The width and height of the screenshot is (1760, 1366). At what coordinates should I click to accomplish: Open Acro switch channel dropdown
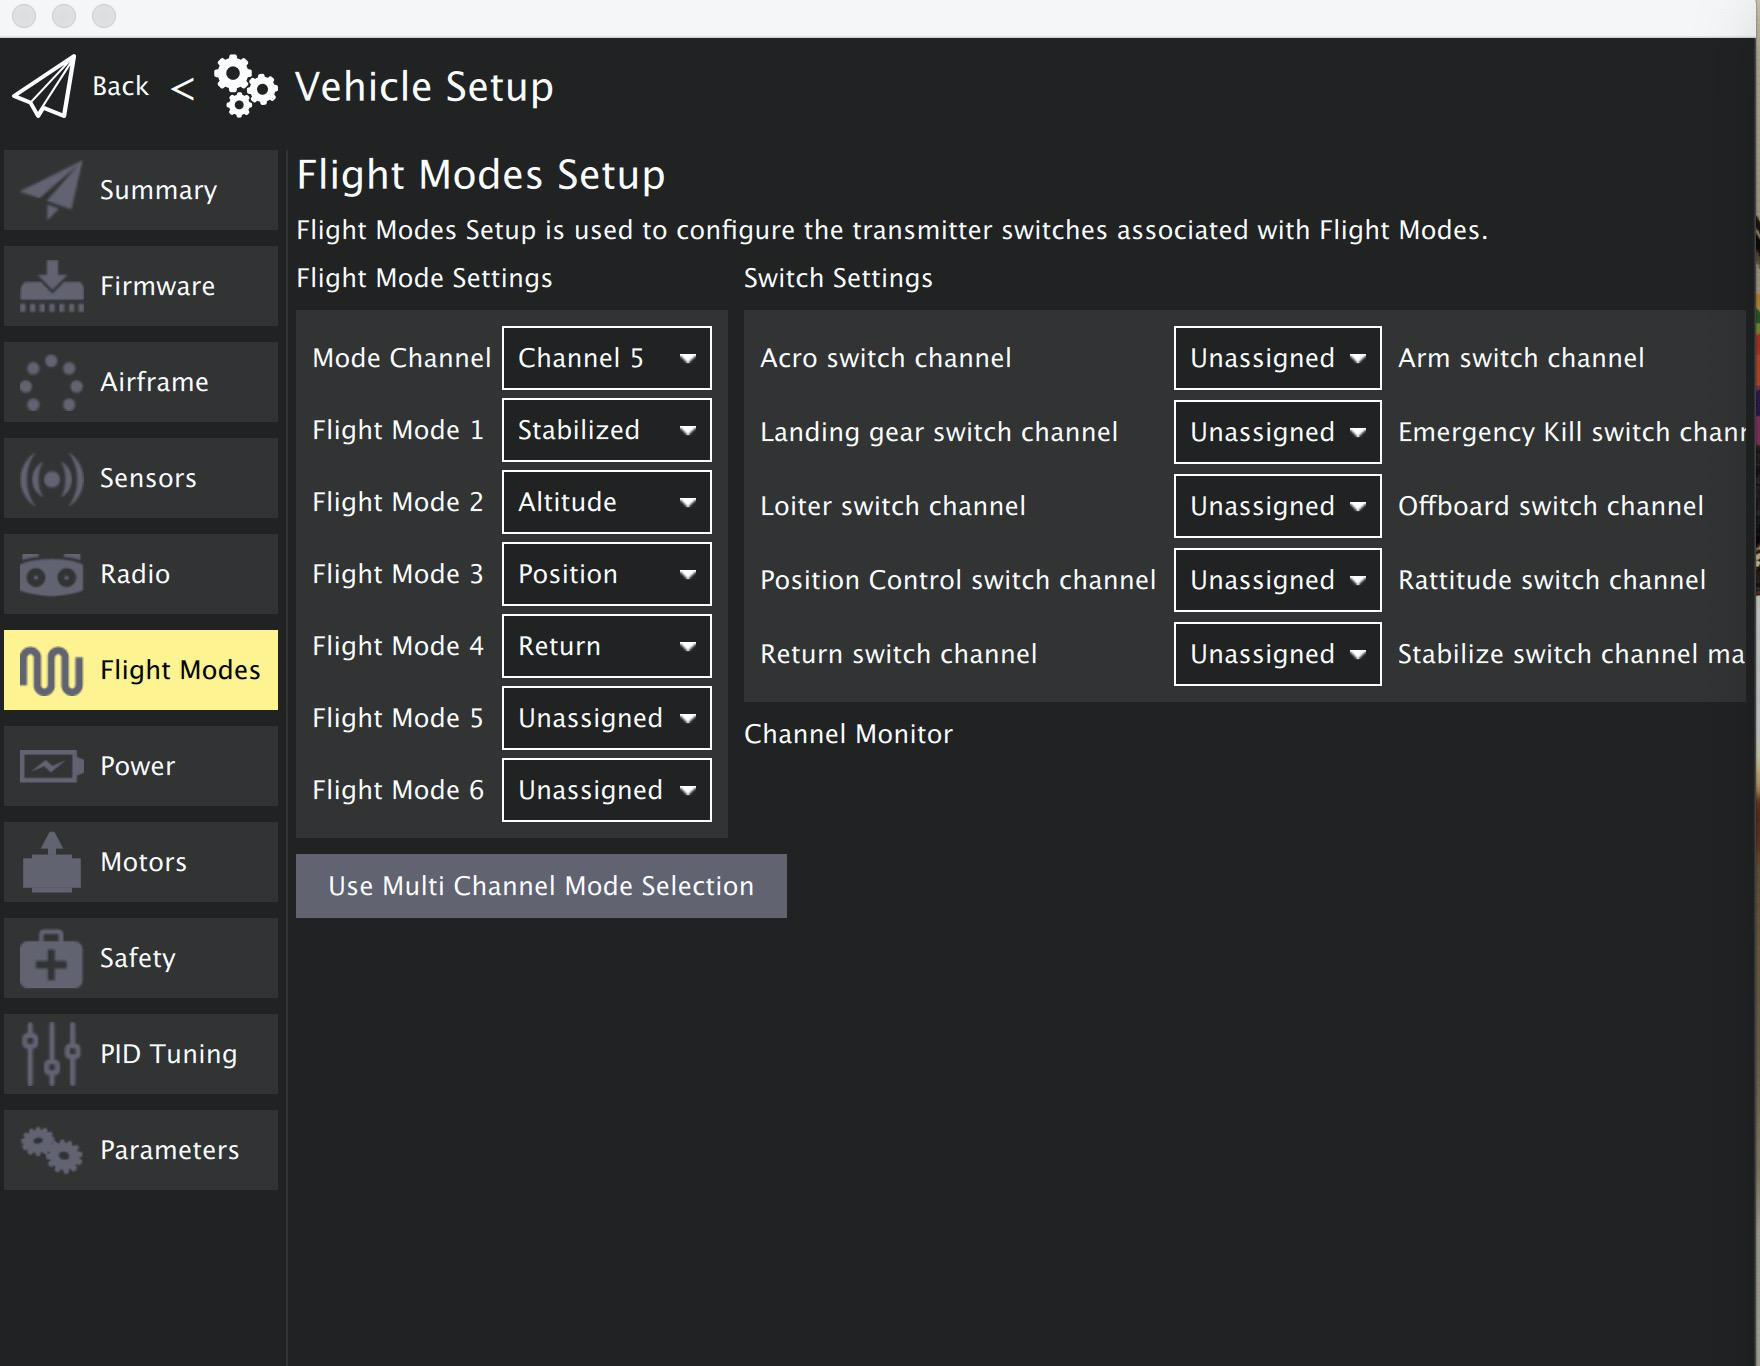[x=1278, y=358]
